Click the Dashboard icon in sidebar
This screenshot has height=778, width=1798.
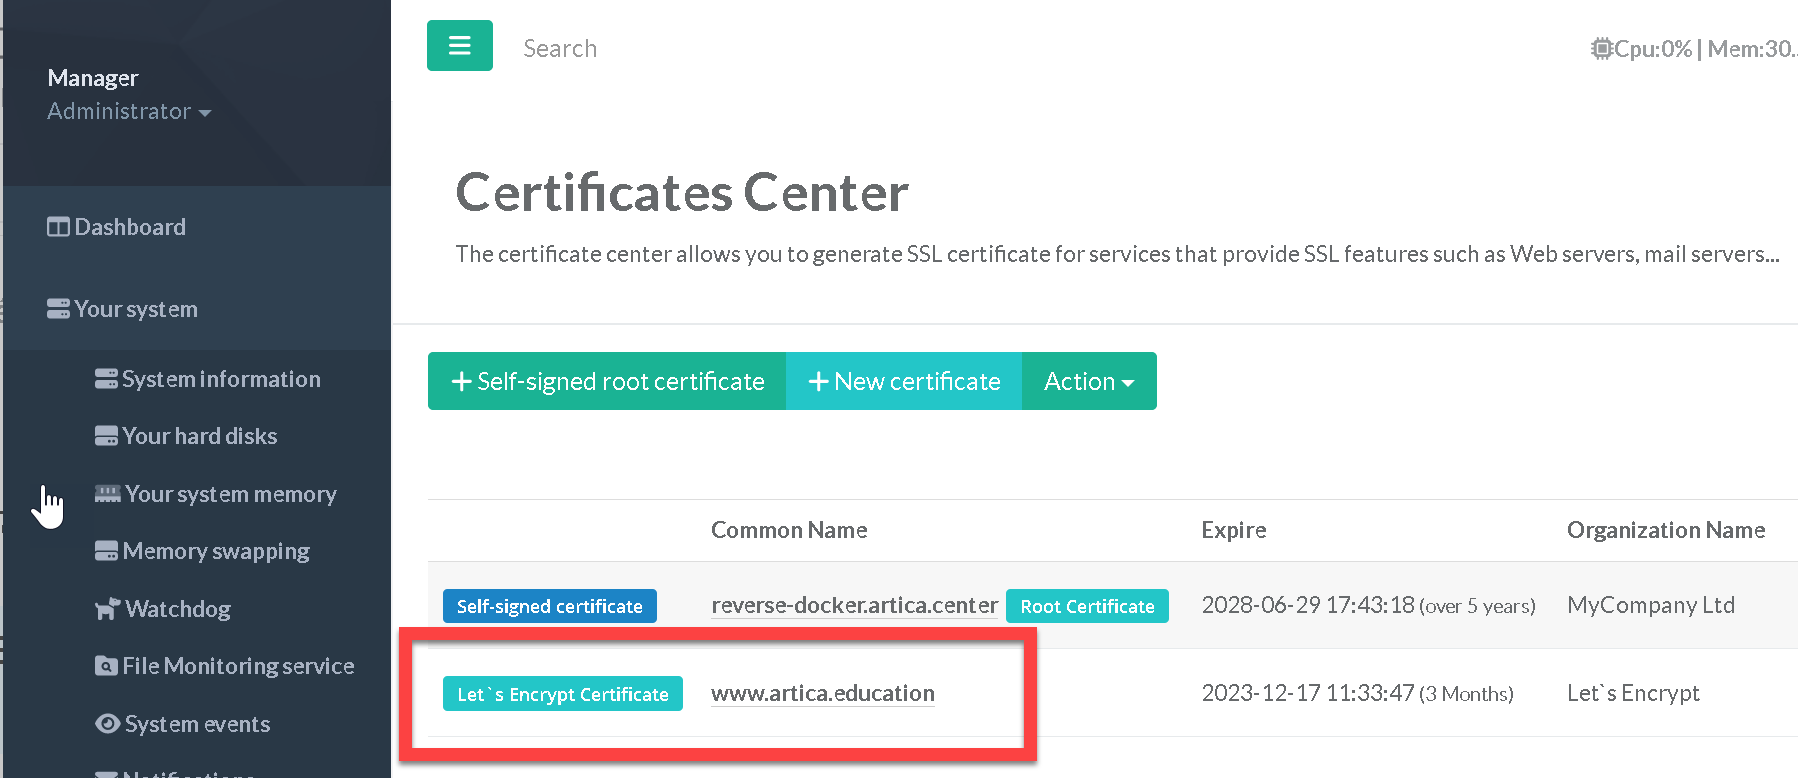tap(58, 227)
